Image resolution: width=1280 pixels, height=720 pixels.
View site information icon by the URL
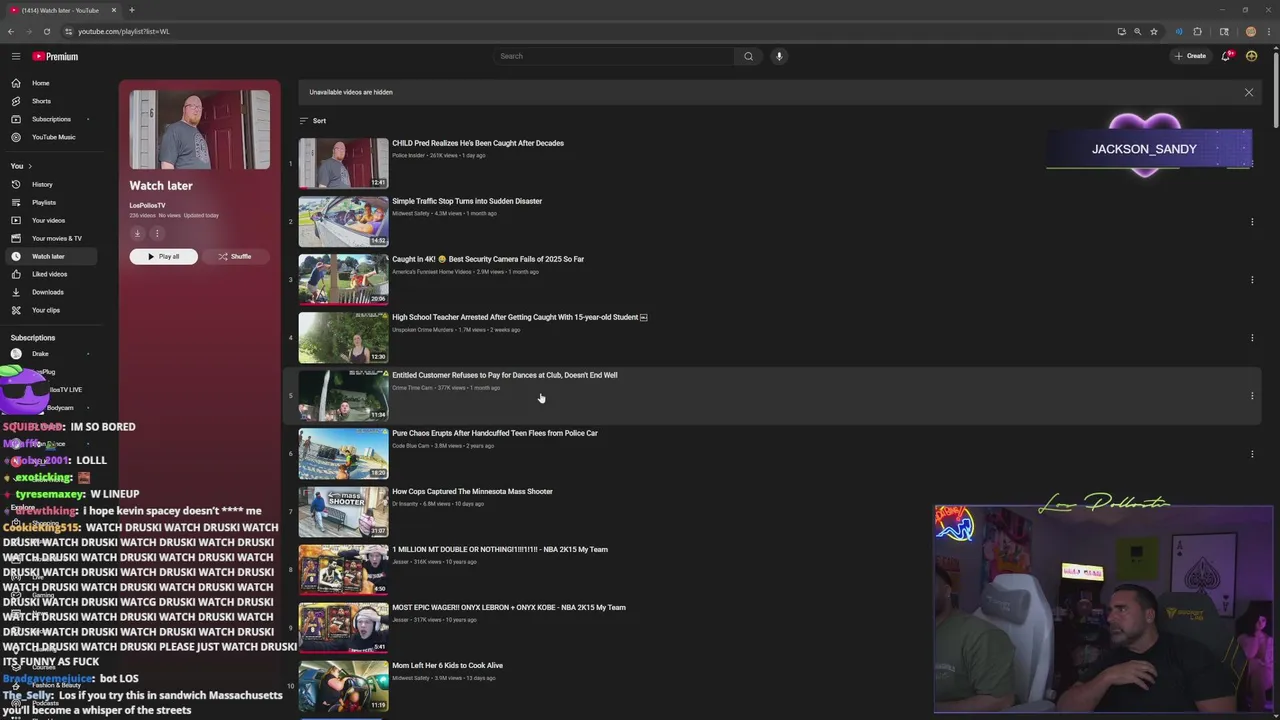[x=69, y=31]
